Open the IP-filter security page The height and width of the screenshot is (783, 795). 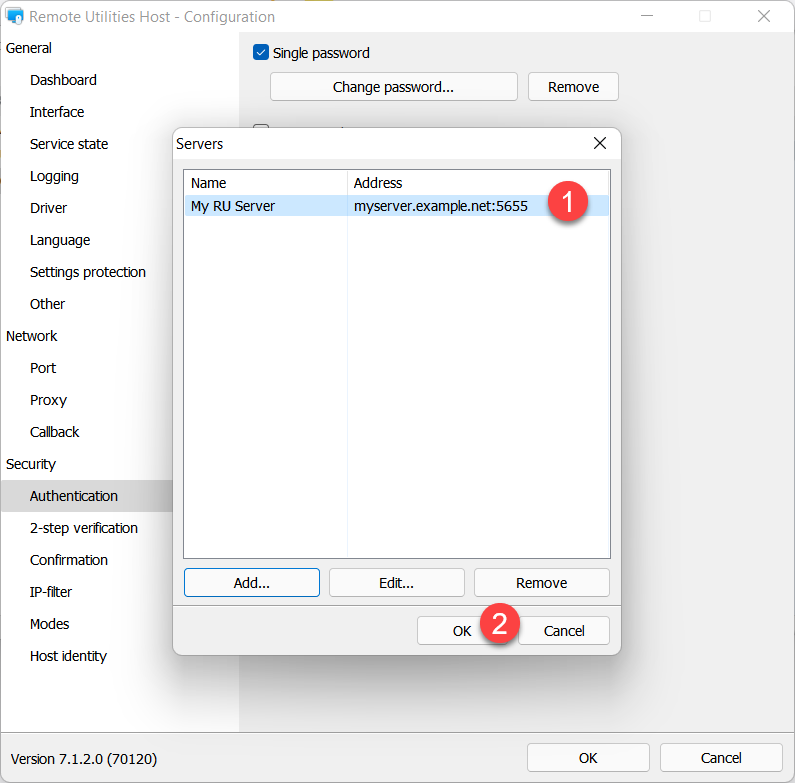pos(53,592)
